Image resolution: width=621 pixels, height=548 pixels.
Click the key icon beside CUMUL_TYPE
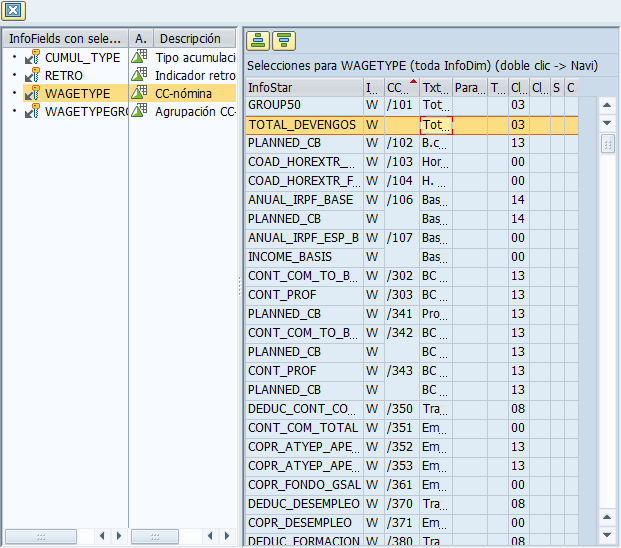(32, 57)
